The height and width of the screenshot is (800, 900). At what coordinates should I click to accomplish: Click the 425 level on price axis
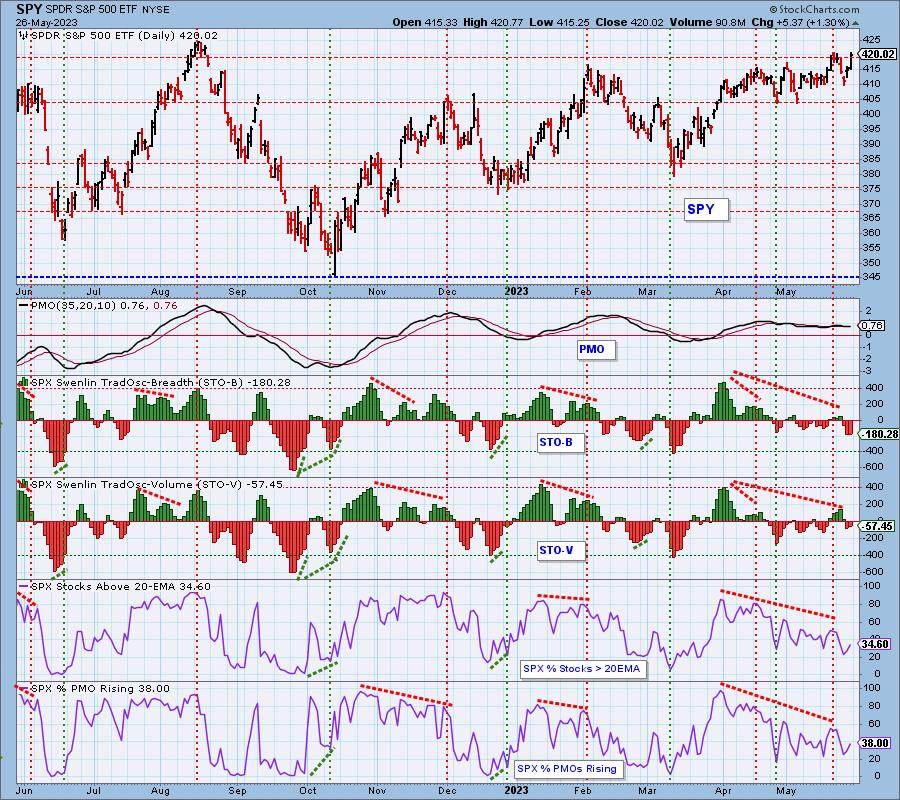click(x=871, y=39)
